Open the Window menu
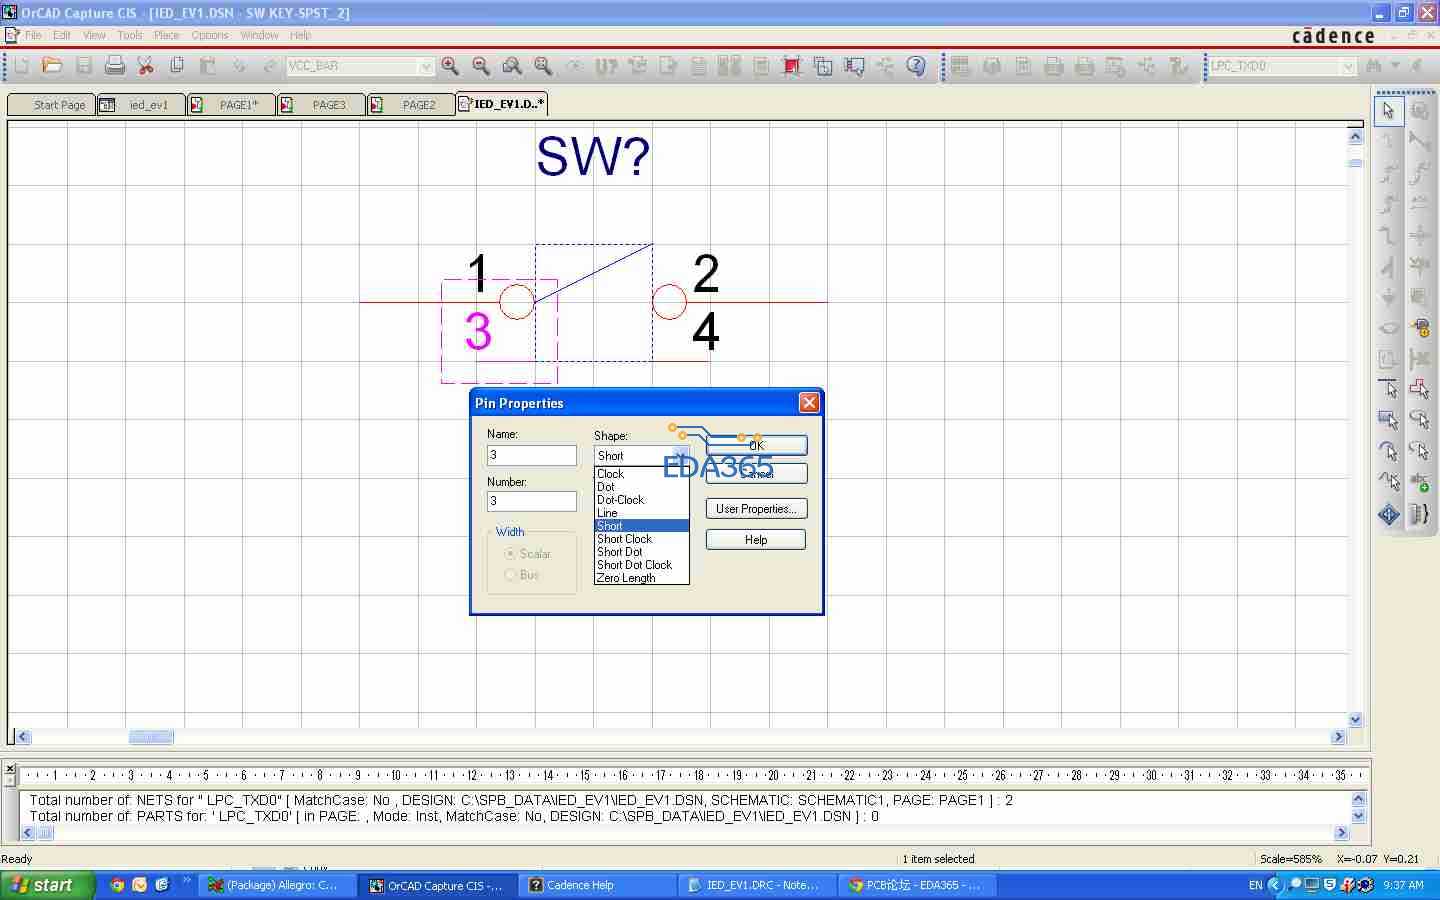The width and height of the screenshot is (1440, 900). (259, 35)
